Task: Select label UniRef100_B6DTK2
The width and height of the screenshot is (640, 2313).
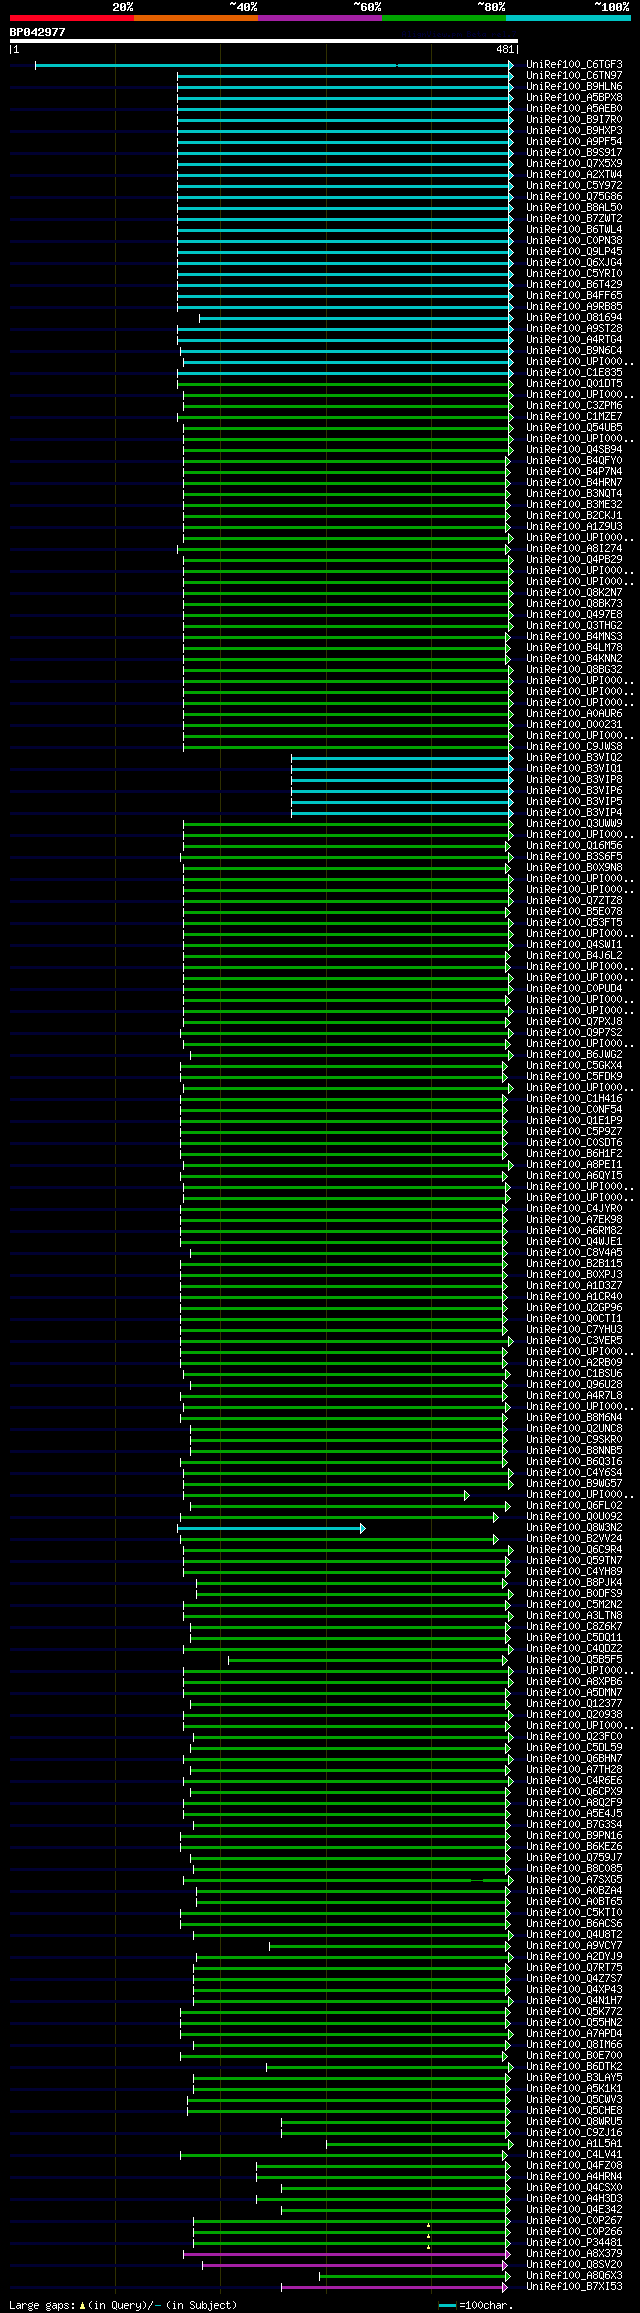Action: [x=574, y=2067]
